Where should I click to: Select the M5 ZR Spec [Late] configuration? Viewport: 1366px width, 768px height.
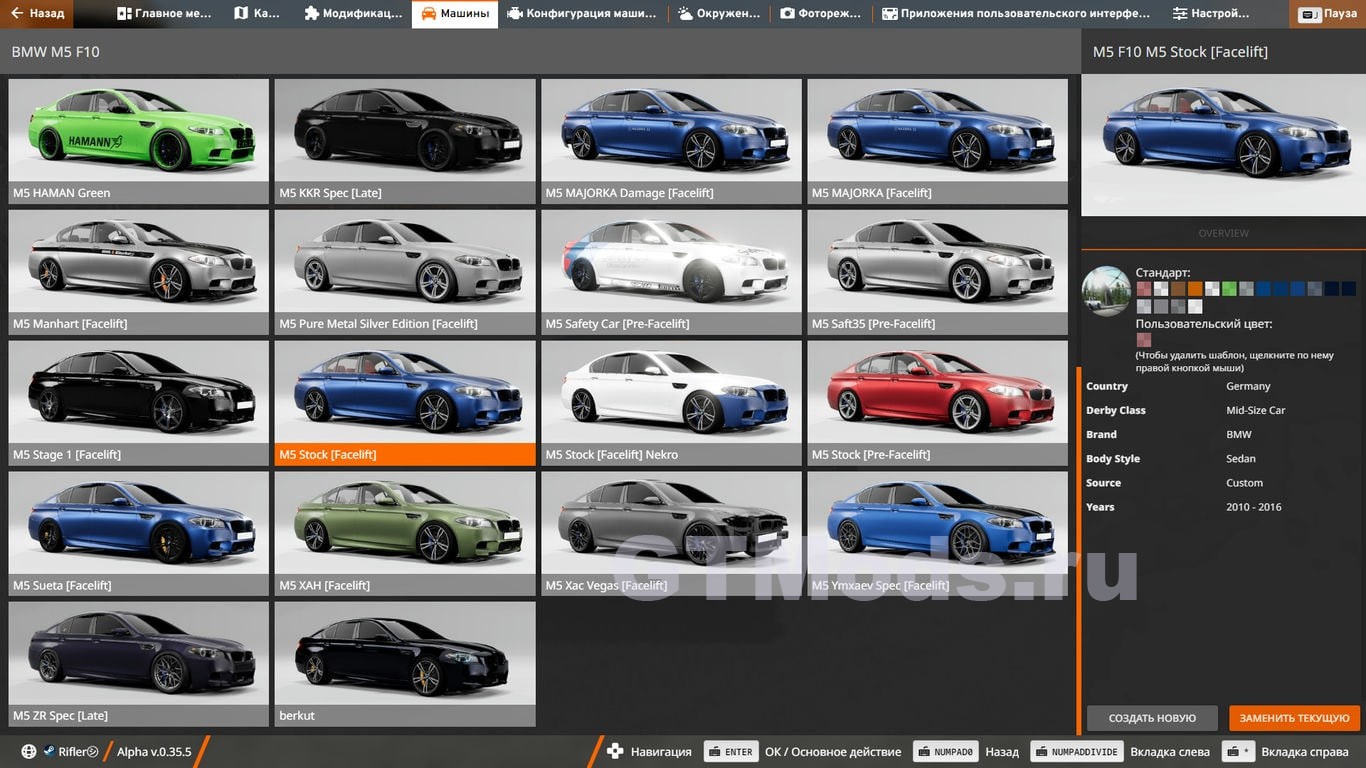tap(139, 664)
